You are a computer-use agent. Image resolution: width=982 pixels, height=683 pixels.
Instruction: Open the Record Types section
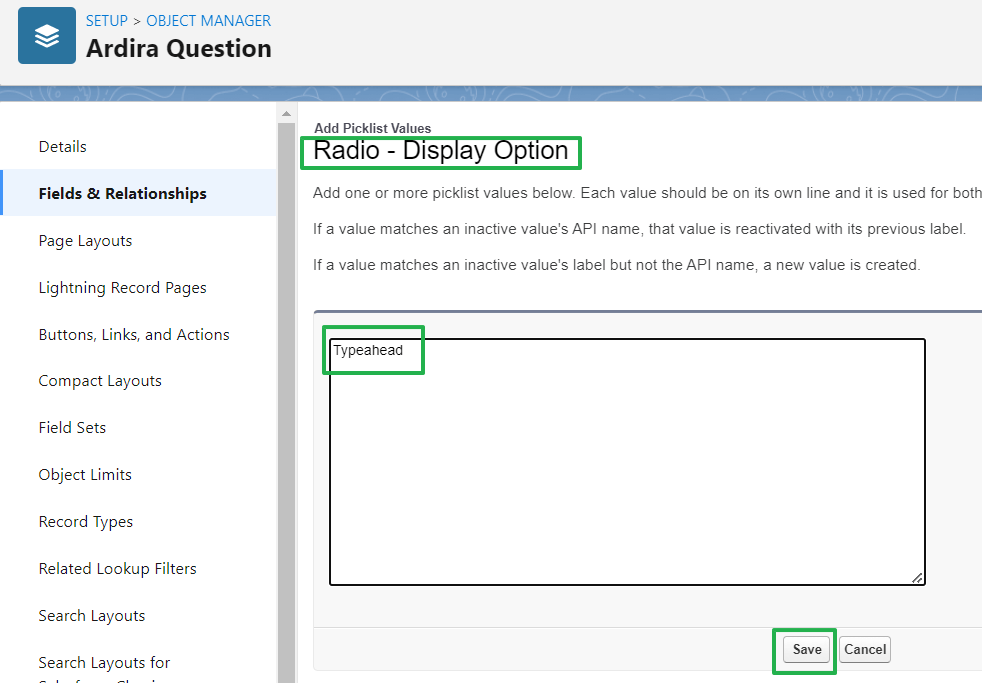(x=85, y=521)
